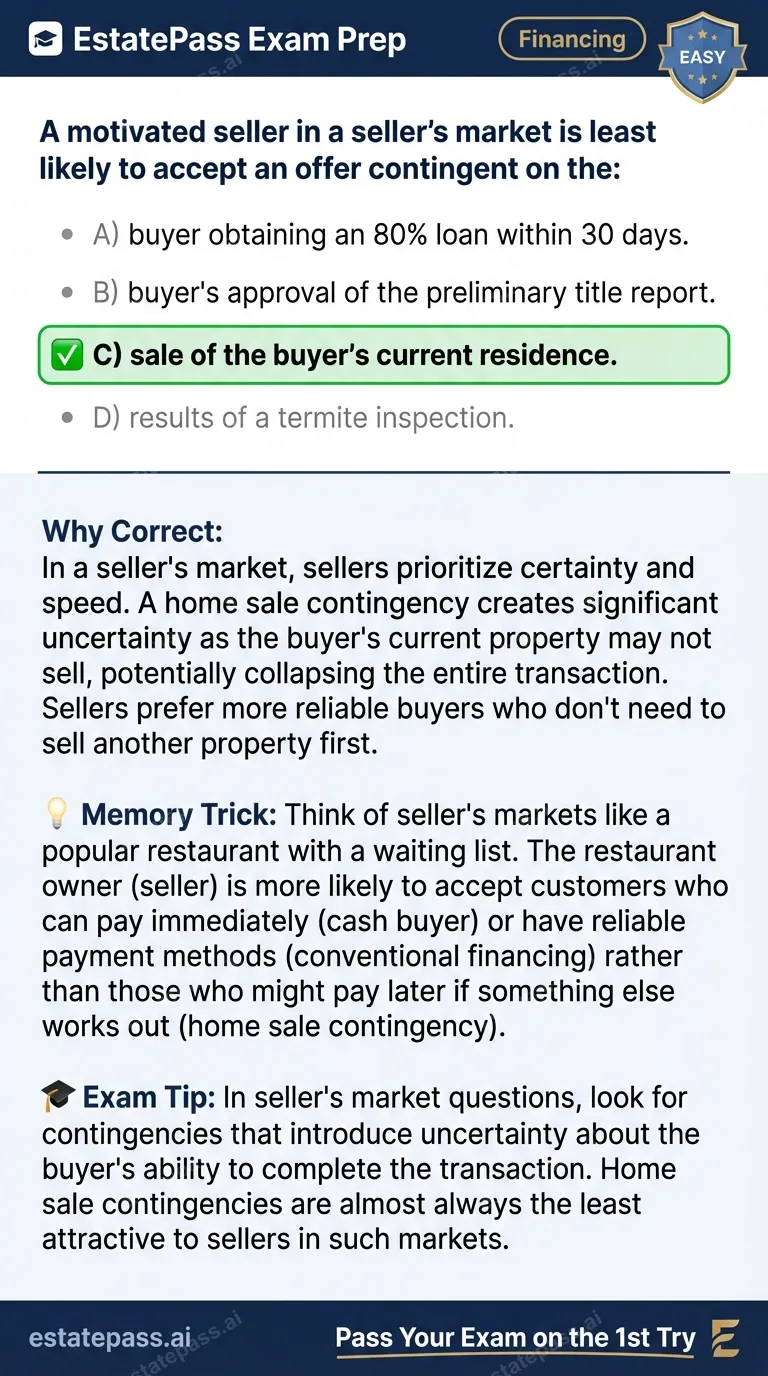Click the green checkmark beside answer C

pyautogui.click(x=66, y=355)
